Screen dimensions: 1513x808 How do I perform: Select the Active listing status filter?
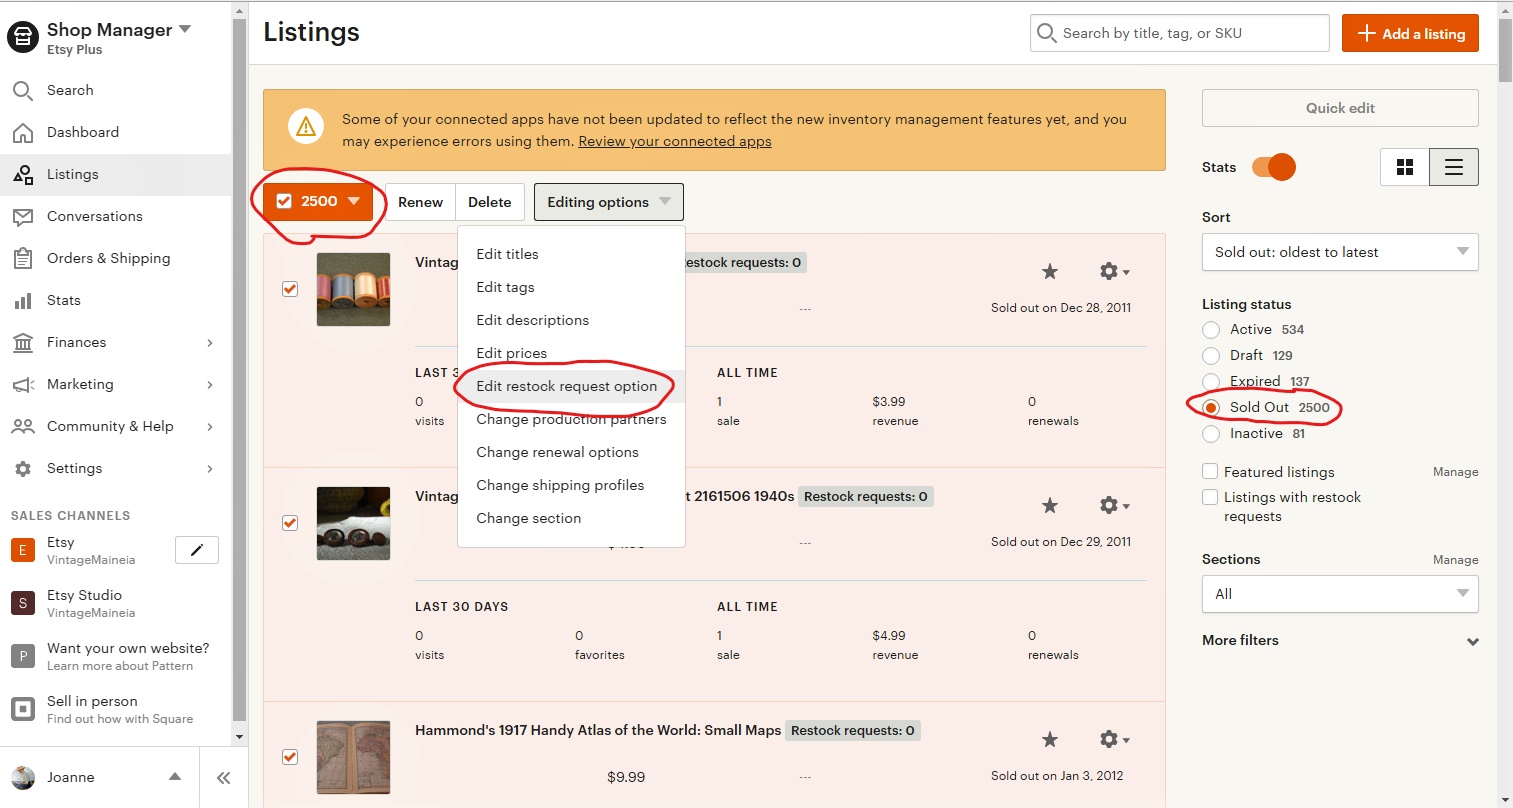pyautogui.click(x=1211, y=329)
